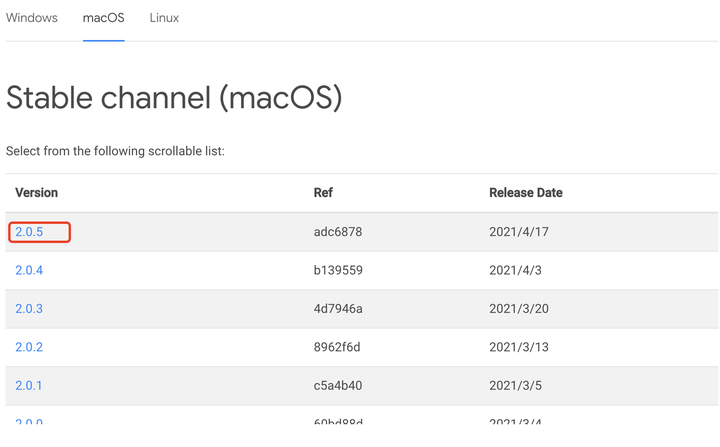Select ref c5a4b40 cell
The image size is (720, 447).
(338, 385)
